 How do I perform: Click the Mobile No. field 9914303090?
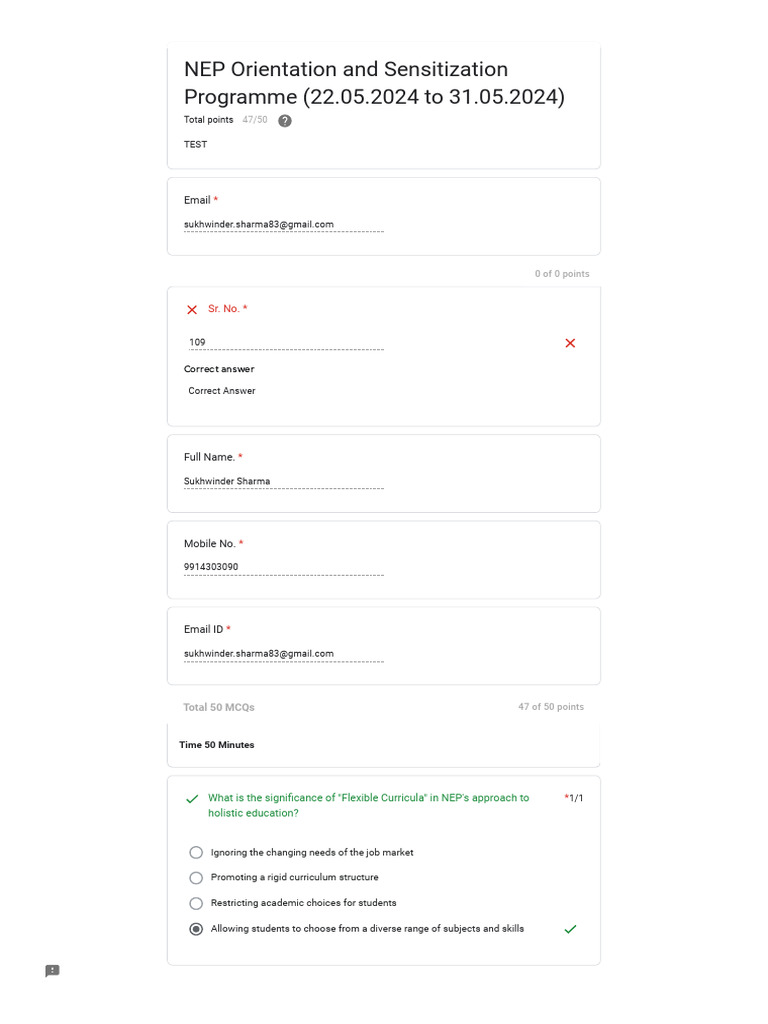click(x=283, y=568)
